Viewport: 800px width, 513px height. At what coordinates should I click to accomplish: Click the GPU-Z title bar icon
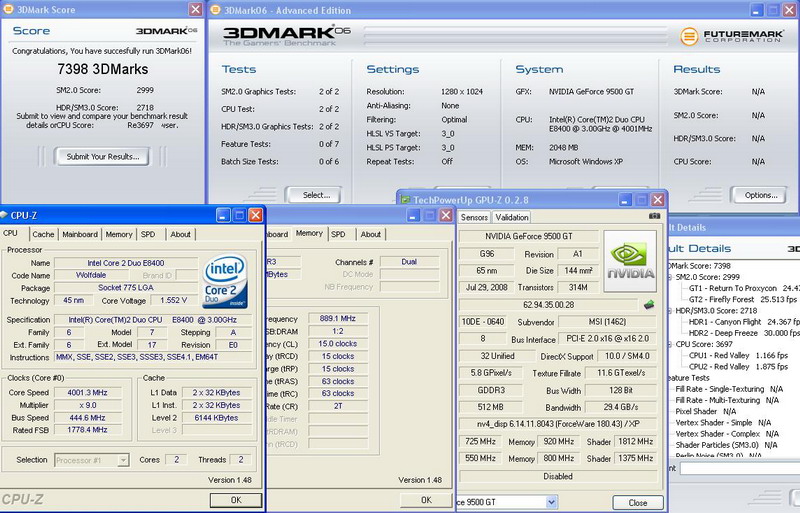[405, 200]
